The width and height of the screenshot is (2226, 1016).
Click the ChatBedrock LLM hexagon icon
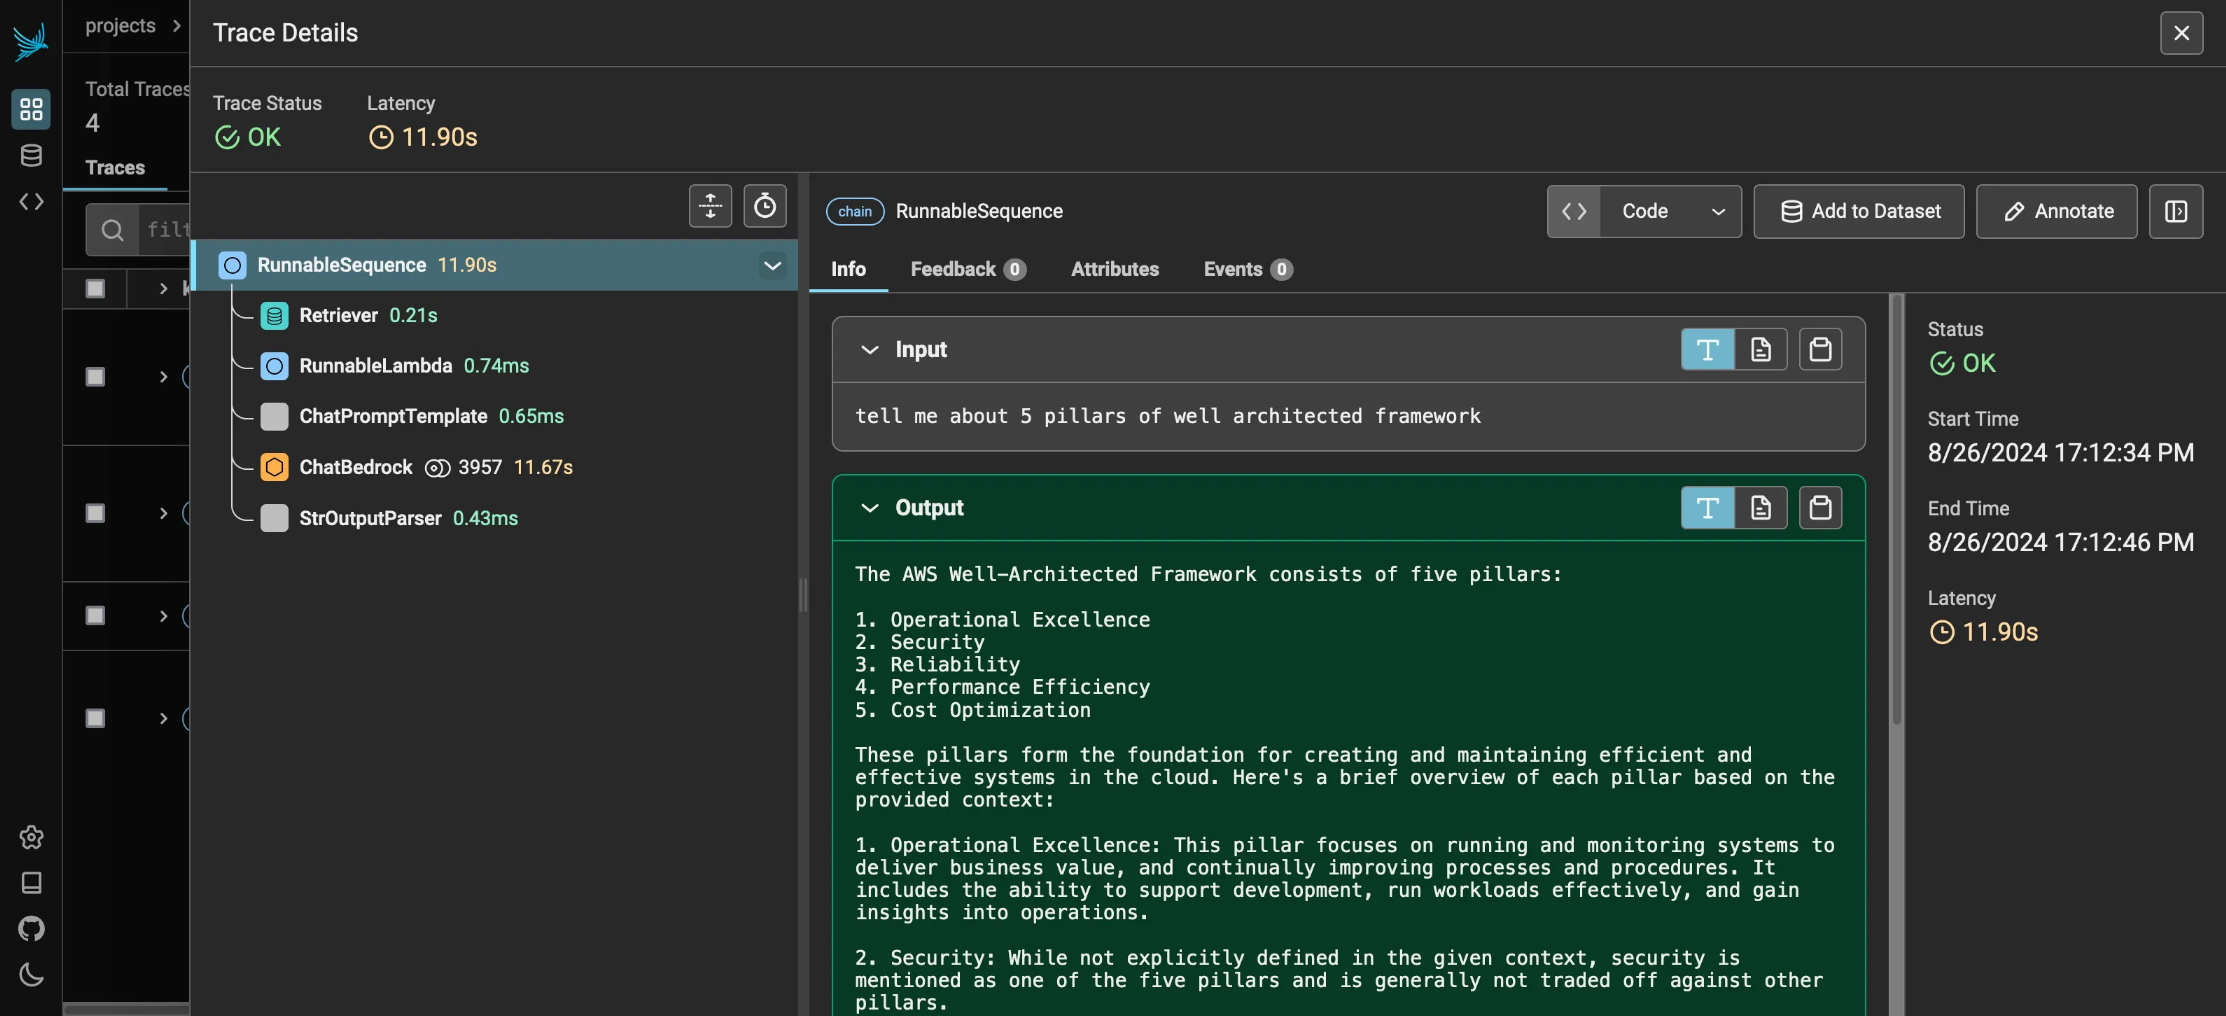274,467
